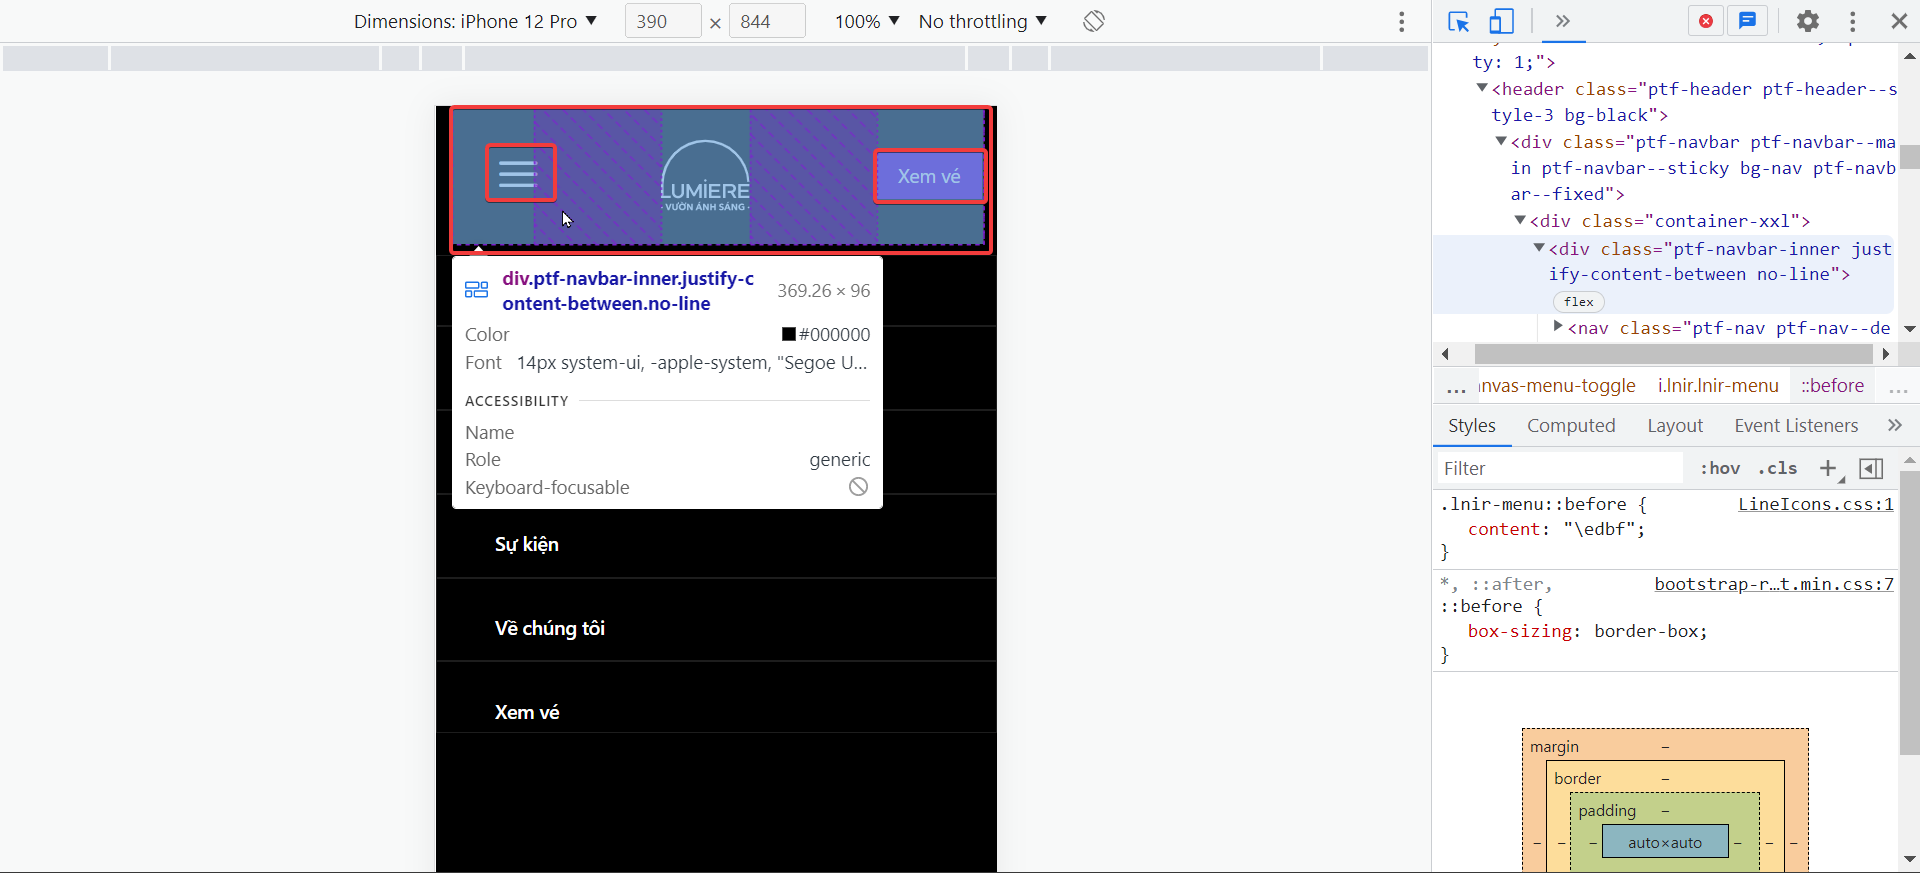Viewport: 1920px width, 873px height.
Task: Collapse the header ptf-header element node
Action: click(1482, 88)
